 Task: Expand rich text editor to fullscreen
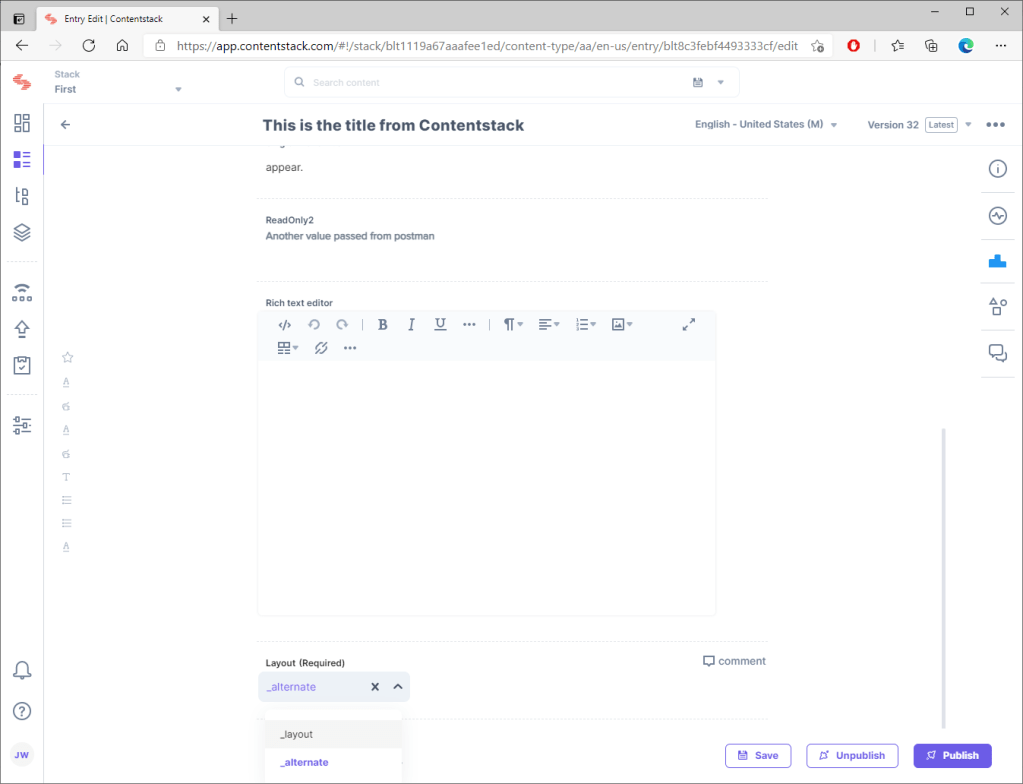688,325
